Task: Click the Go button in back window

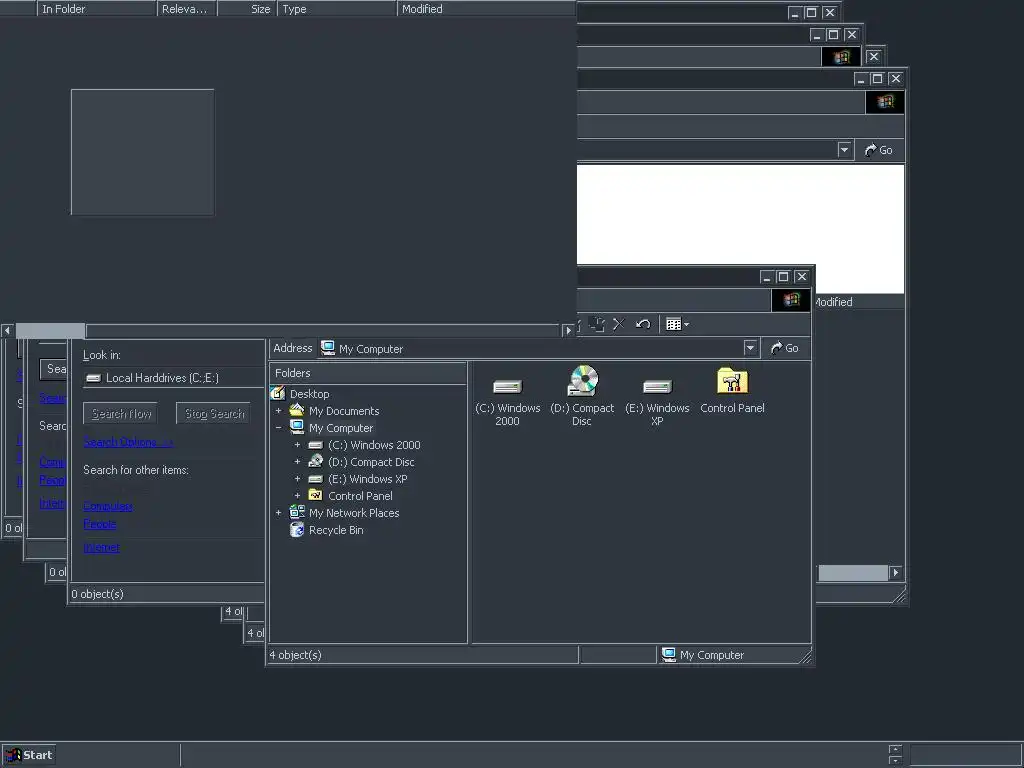Action: pos(879,150)
